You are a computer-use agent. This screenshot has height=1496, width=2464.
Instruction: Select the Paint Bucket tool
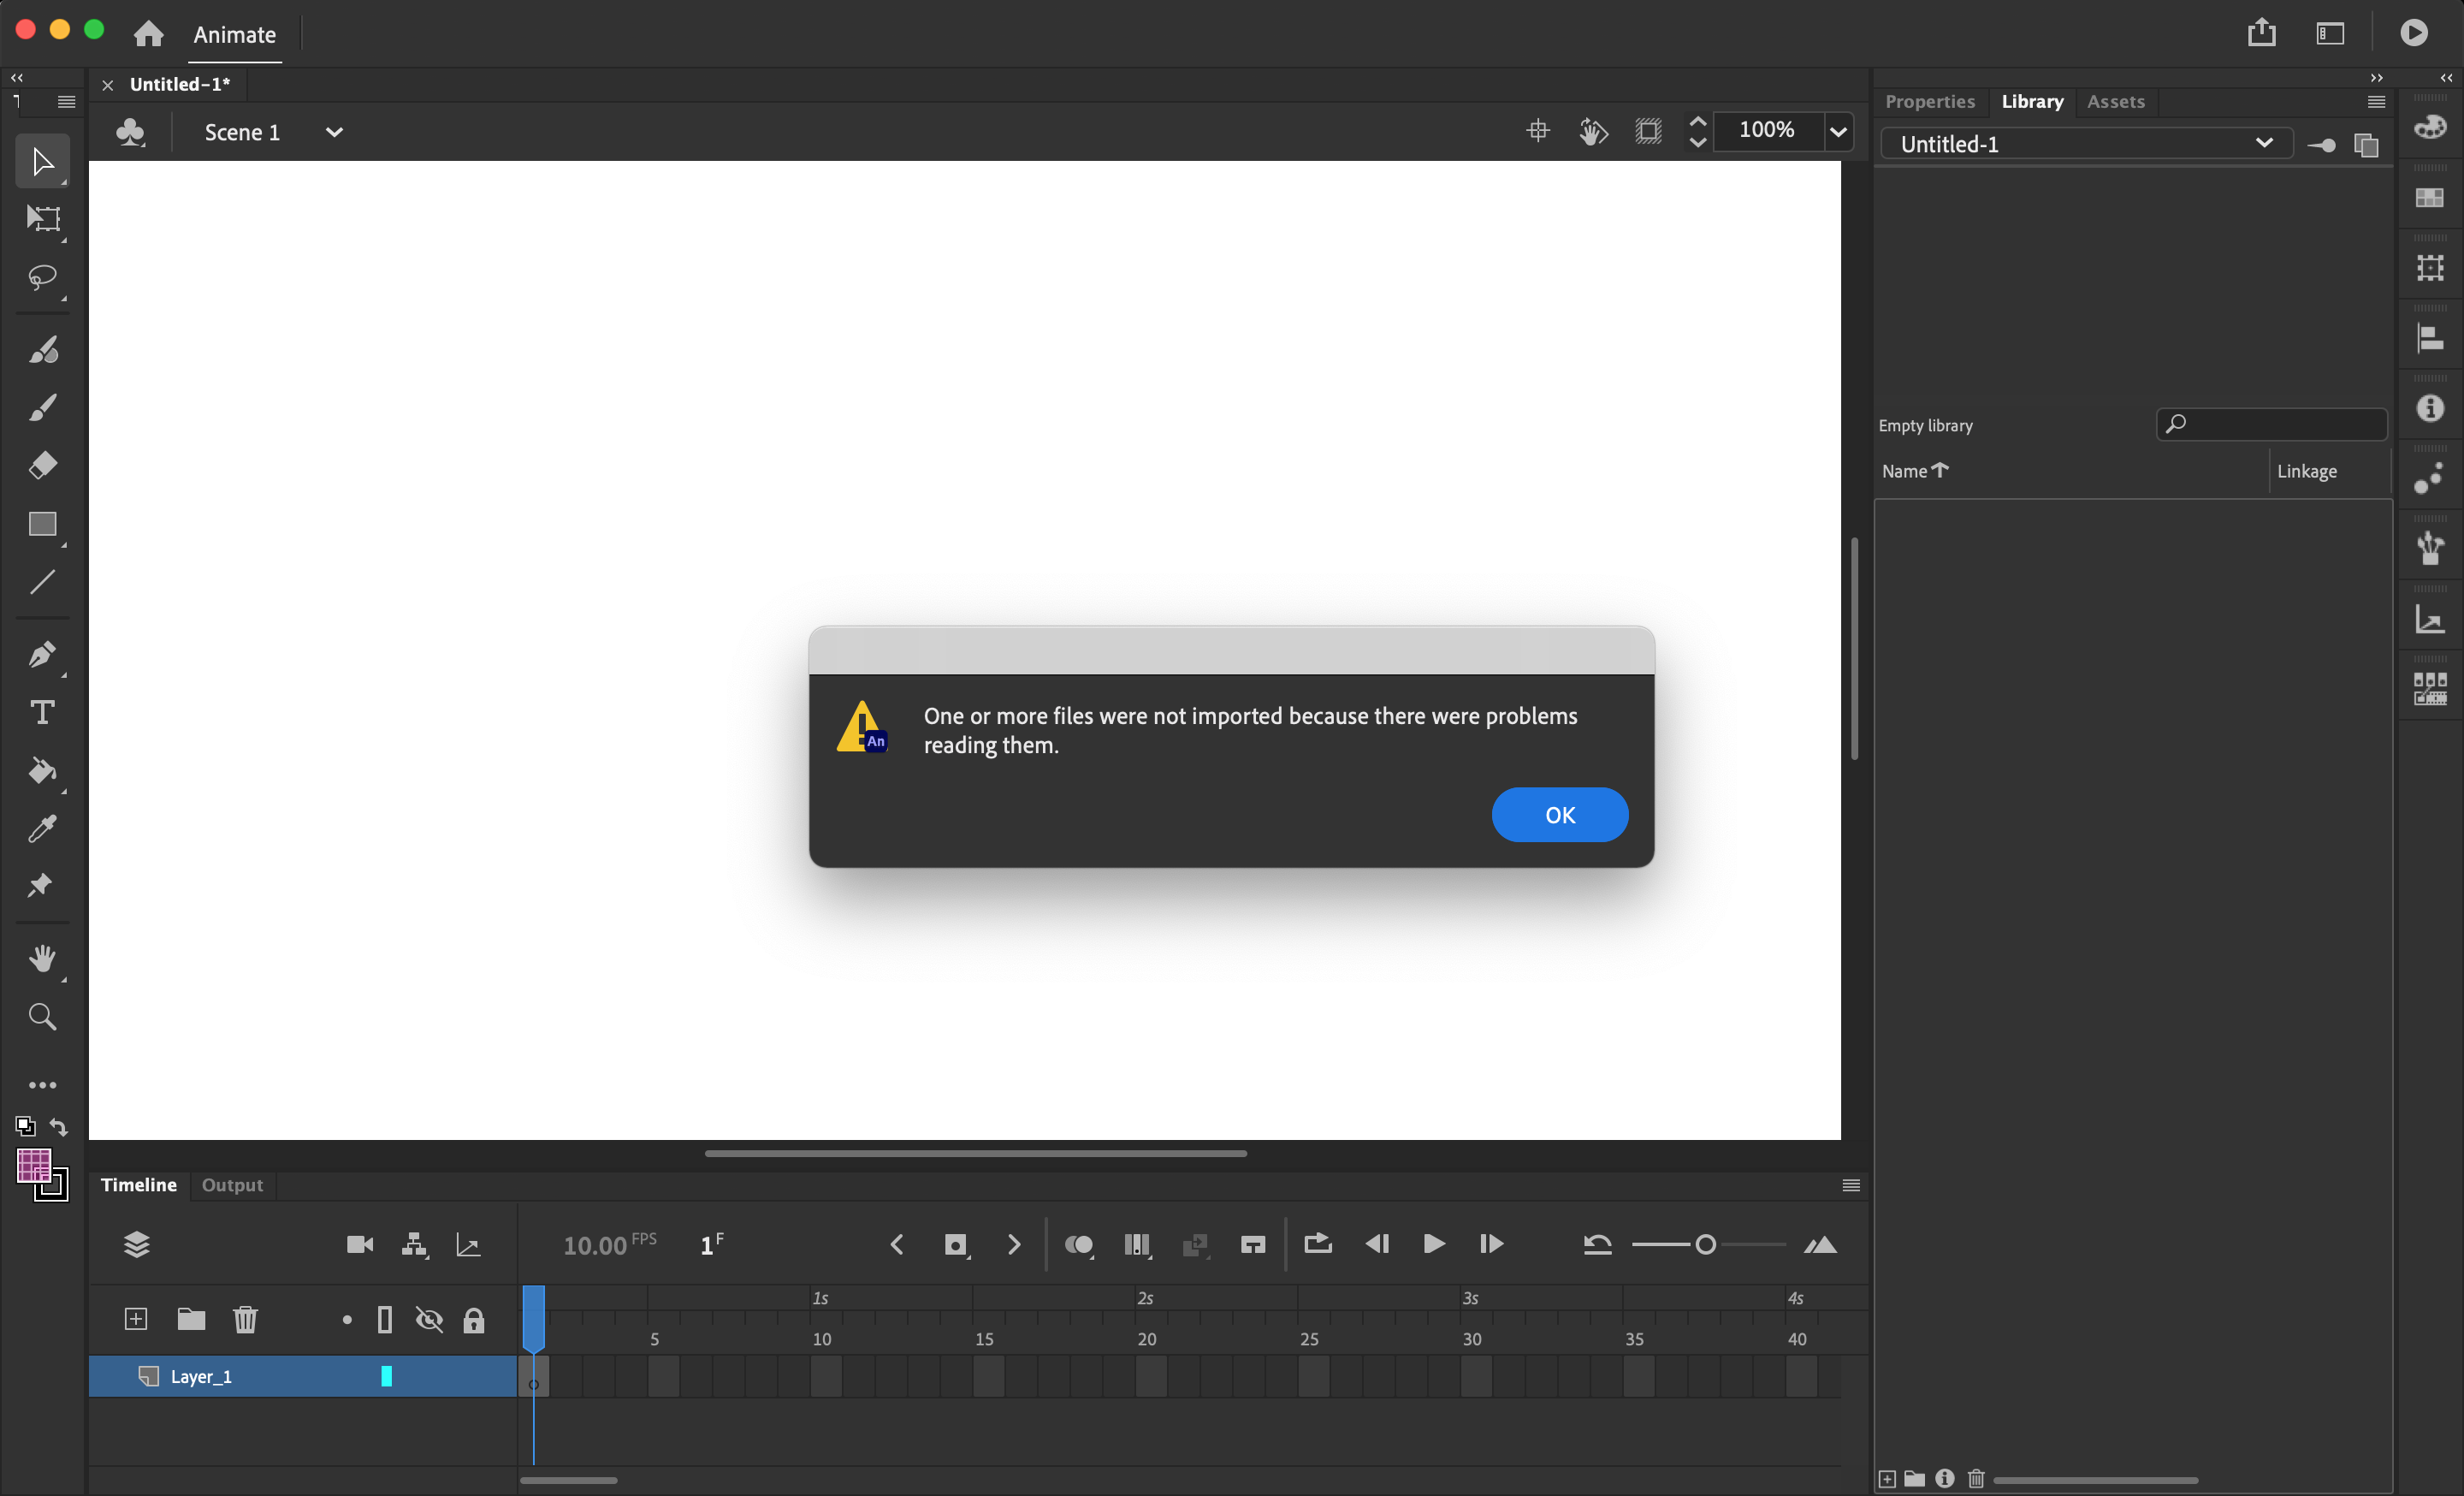(43, 771)
